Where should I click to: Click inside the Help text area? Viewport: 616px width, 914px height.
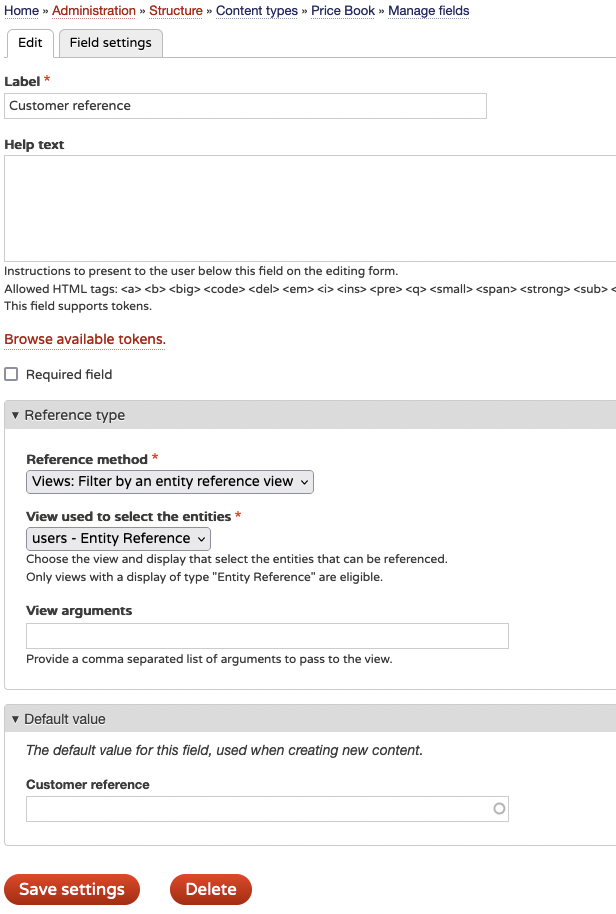tap(310, 208)
